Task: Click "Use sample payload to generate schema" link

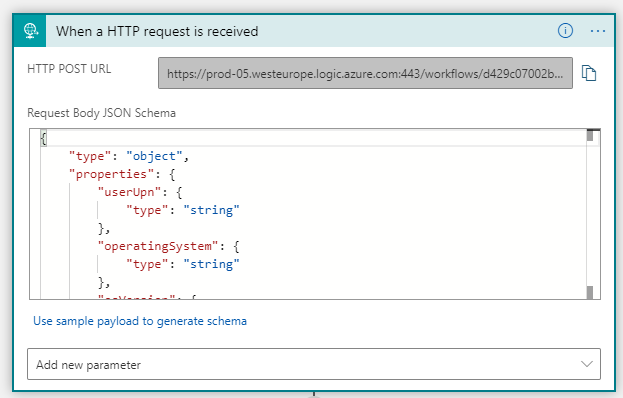Action: (x=140, y=321)
